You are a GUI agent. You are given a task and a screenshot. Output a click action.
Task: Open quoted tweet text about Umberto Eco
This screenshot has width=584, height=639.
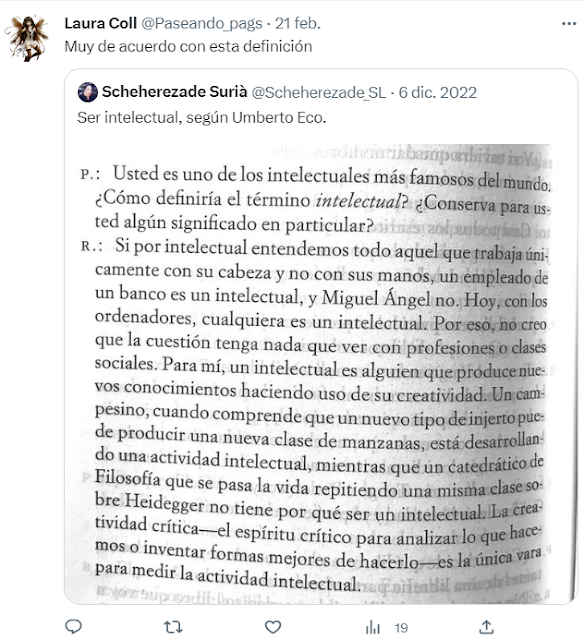click(x=202, y=118)
